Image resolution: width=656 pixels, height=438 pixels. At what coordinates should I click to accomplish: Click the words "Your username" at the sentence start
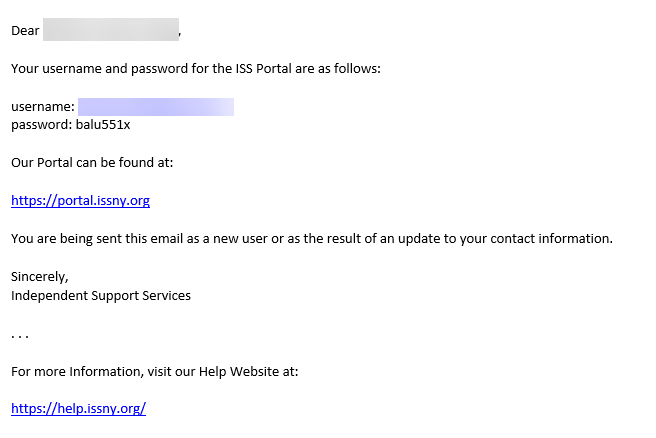pos(56,69)
